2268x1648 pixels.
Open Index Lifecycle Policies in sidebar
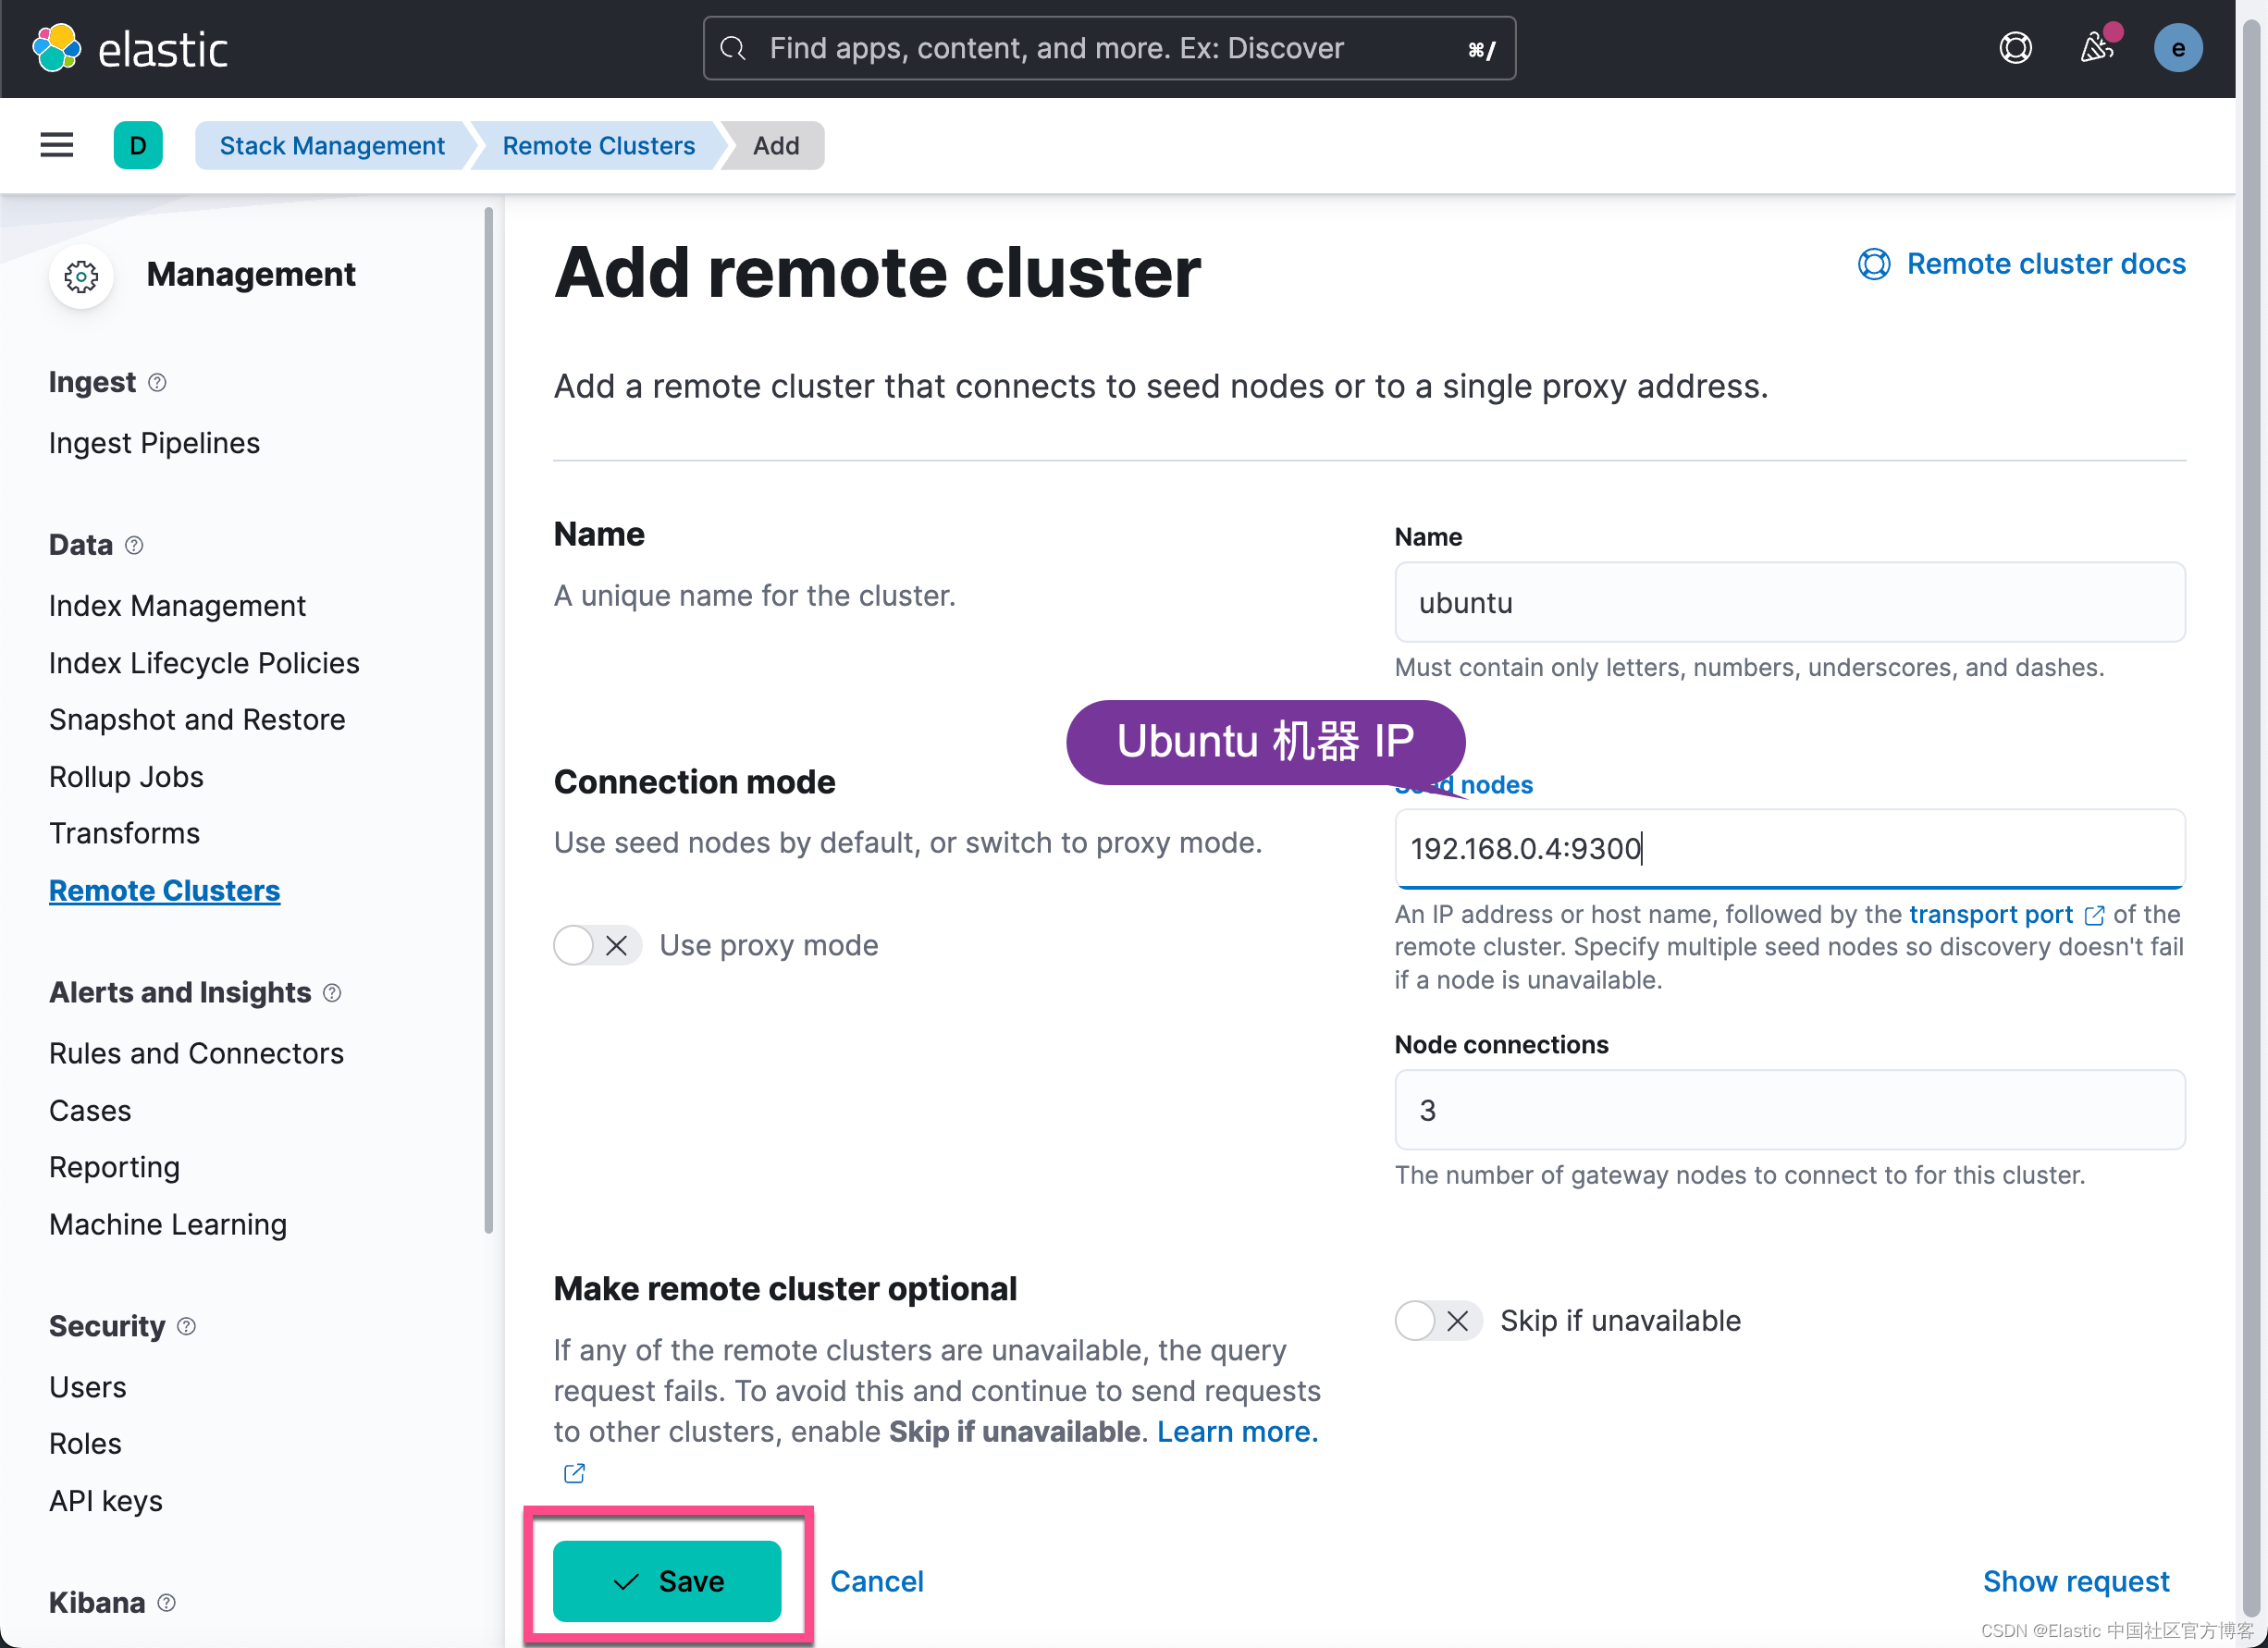[204, 662]
